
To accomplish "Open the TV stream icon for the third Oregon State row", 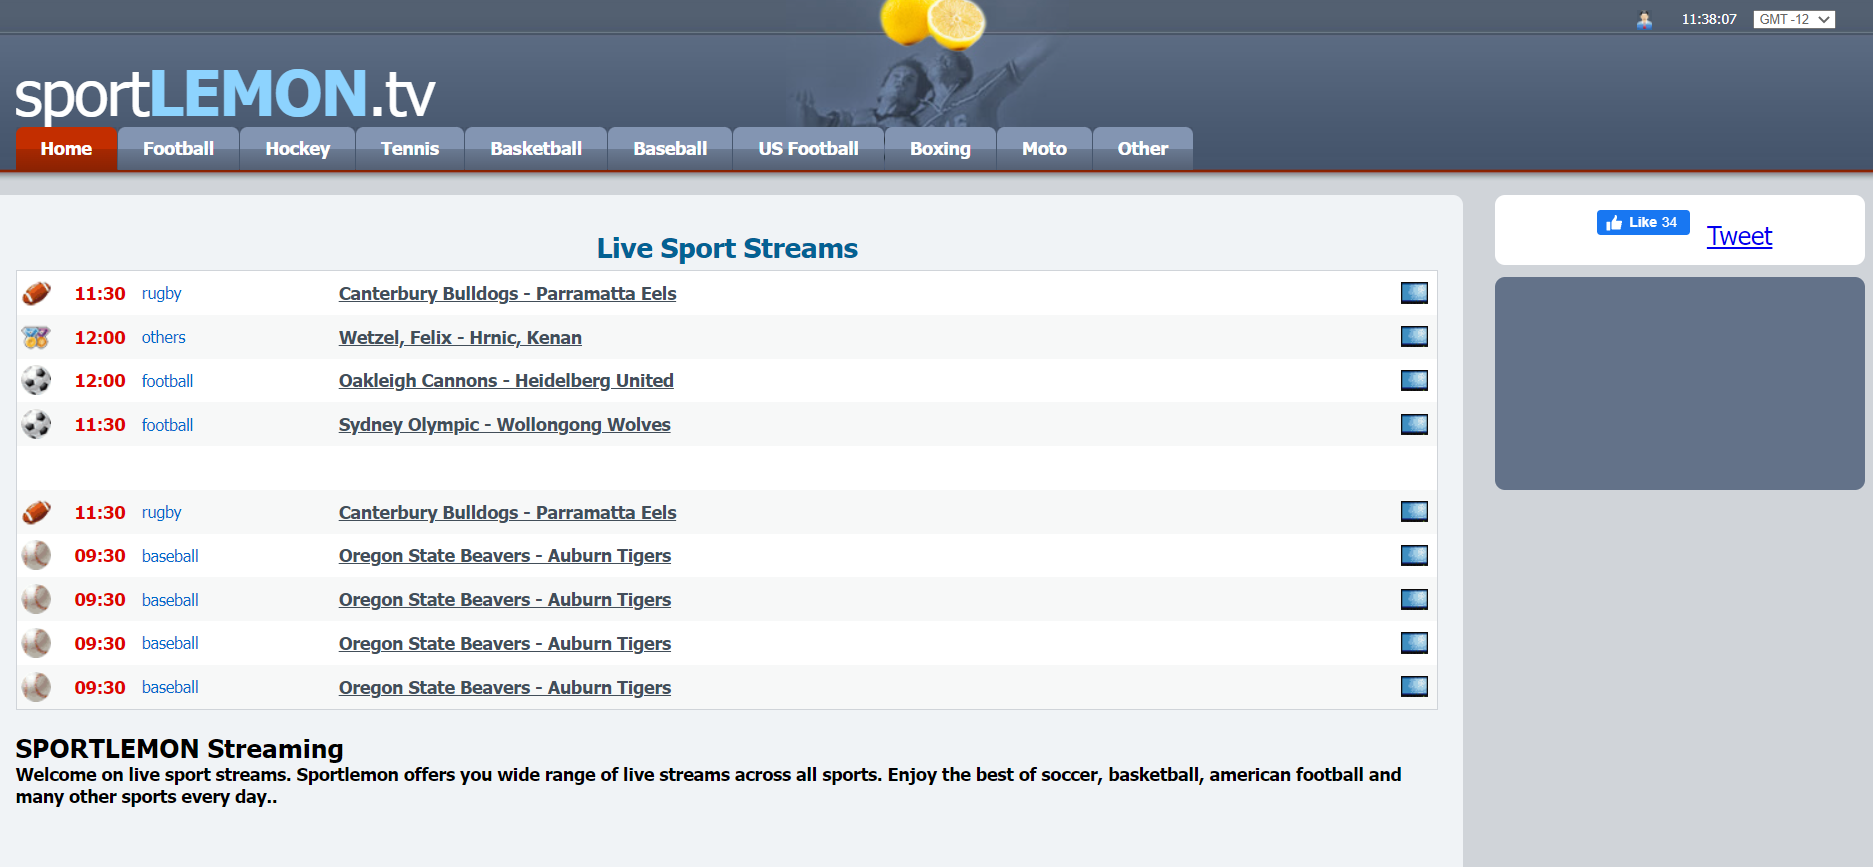I will pyautogui.click(x=1414, y=643).
